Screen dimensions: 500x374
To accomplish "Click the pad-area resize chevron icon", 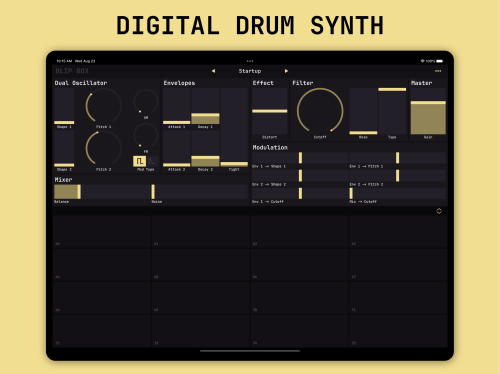I will coord(439,211).
